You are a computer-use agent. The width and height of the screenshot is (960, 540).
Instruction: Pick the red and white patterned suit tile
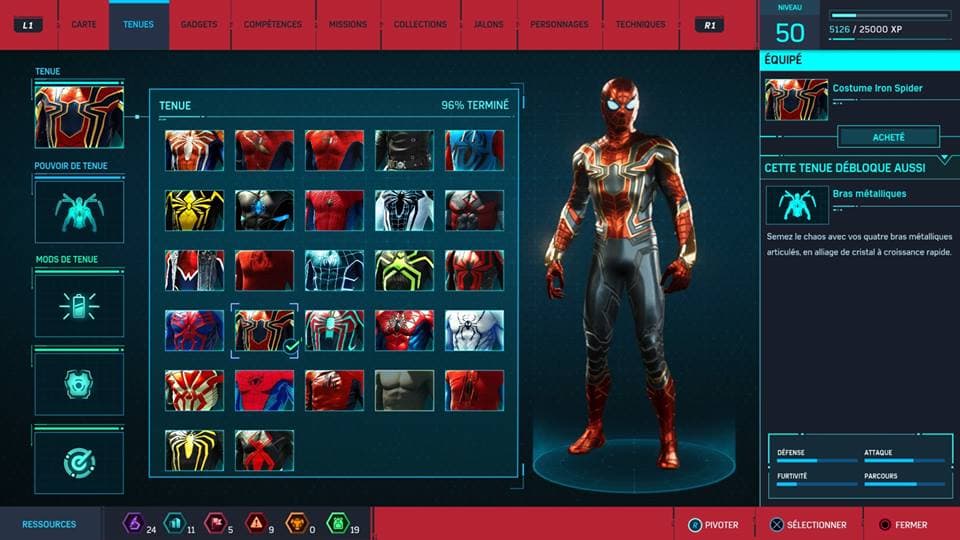(x=194, y=390)
